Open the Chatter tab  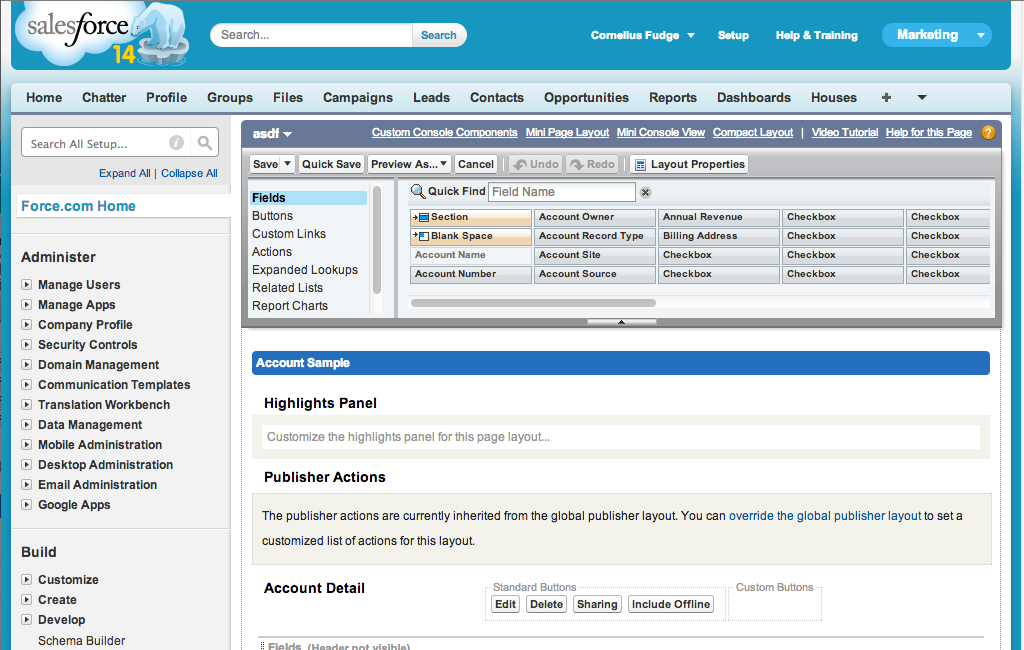pos(103,97)
